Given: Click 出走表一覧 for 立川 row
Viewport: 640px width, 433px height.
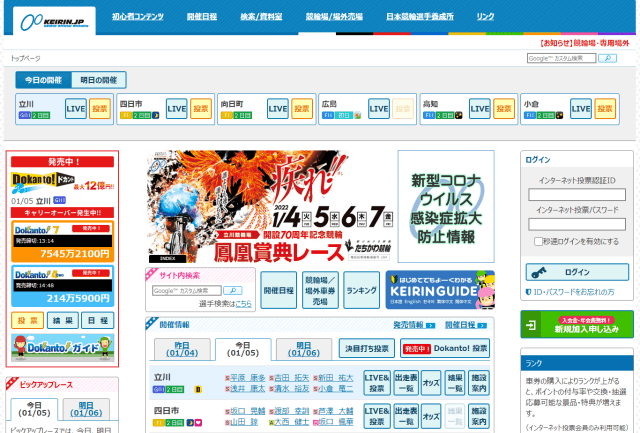Looking at the screenshot, I should pyautogui.click(x=406, y=383).
